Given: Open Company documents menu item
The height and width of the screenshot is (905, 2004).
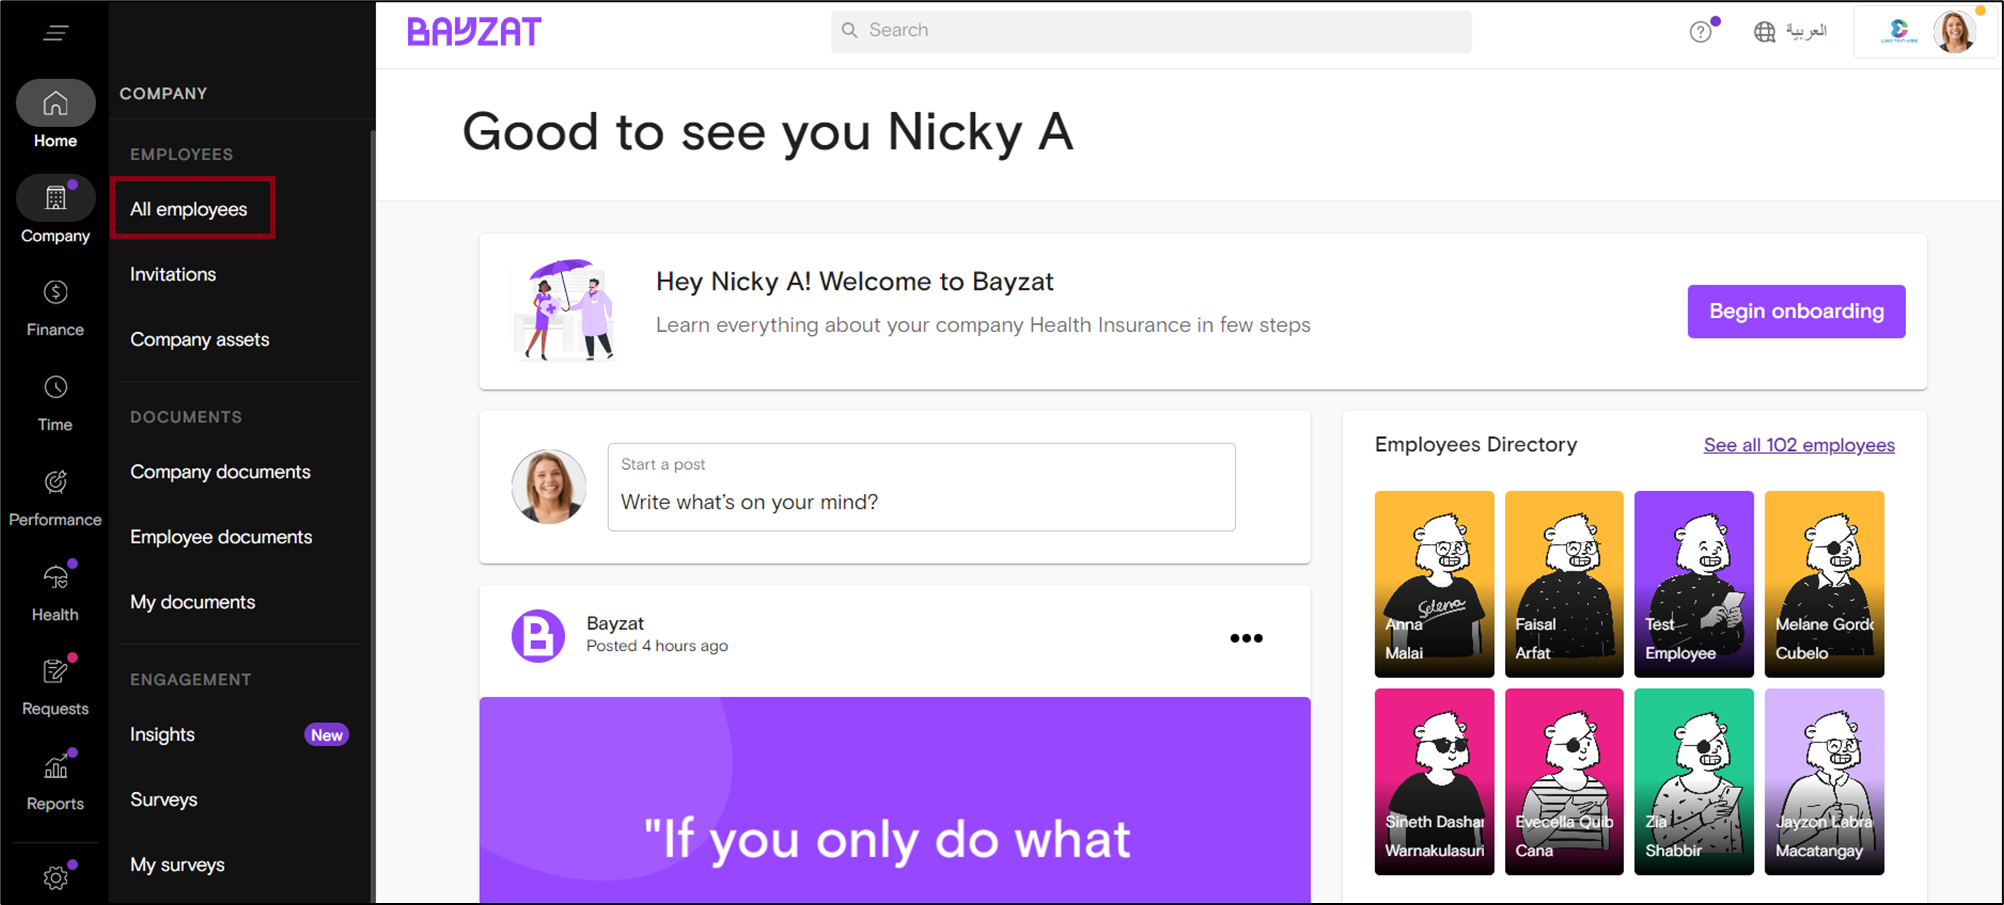Looking at the screenshot, I should (x=220, y=472).
